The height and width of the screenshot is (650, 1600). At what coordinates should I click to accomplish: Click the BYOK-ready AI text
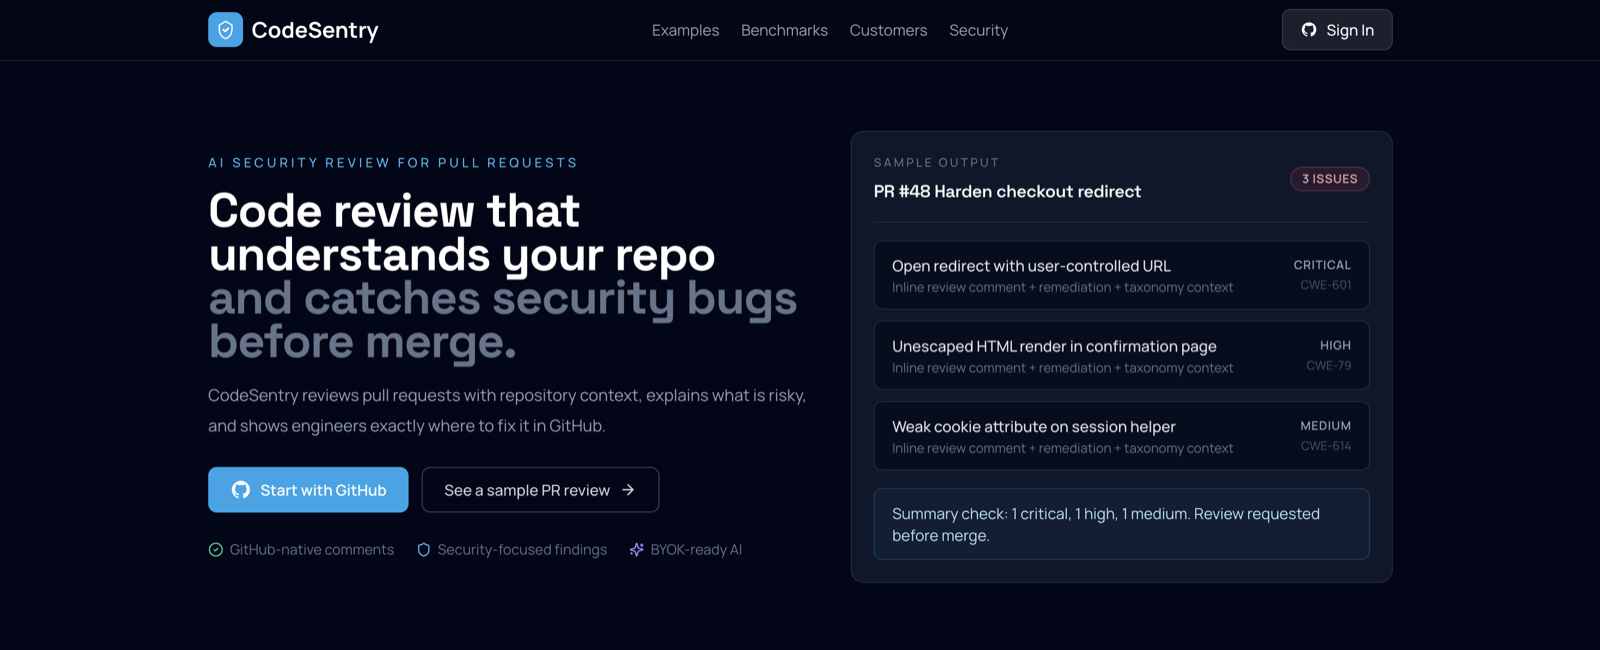click(x=696, y=550)
